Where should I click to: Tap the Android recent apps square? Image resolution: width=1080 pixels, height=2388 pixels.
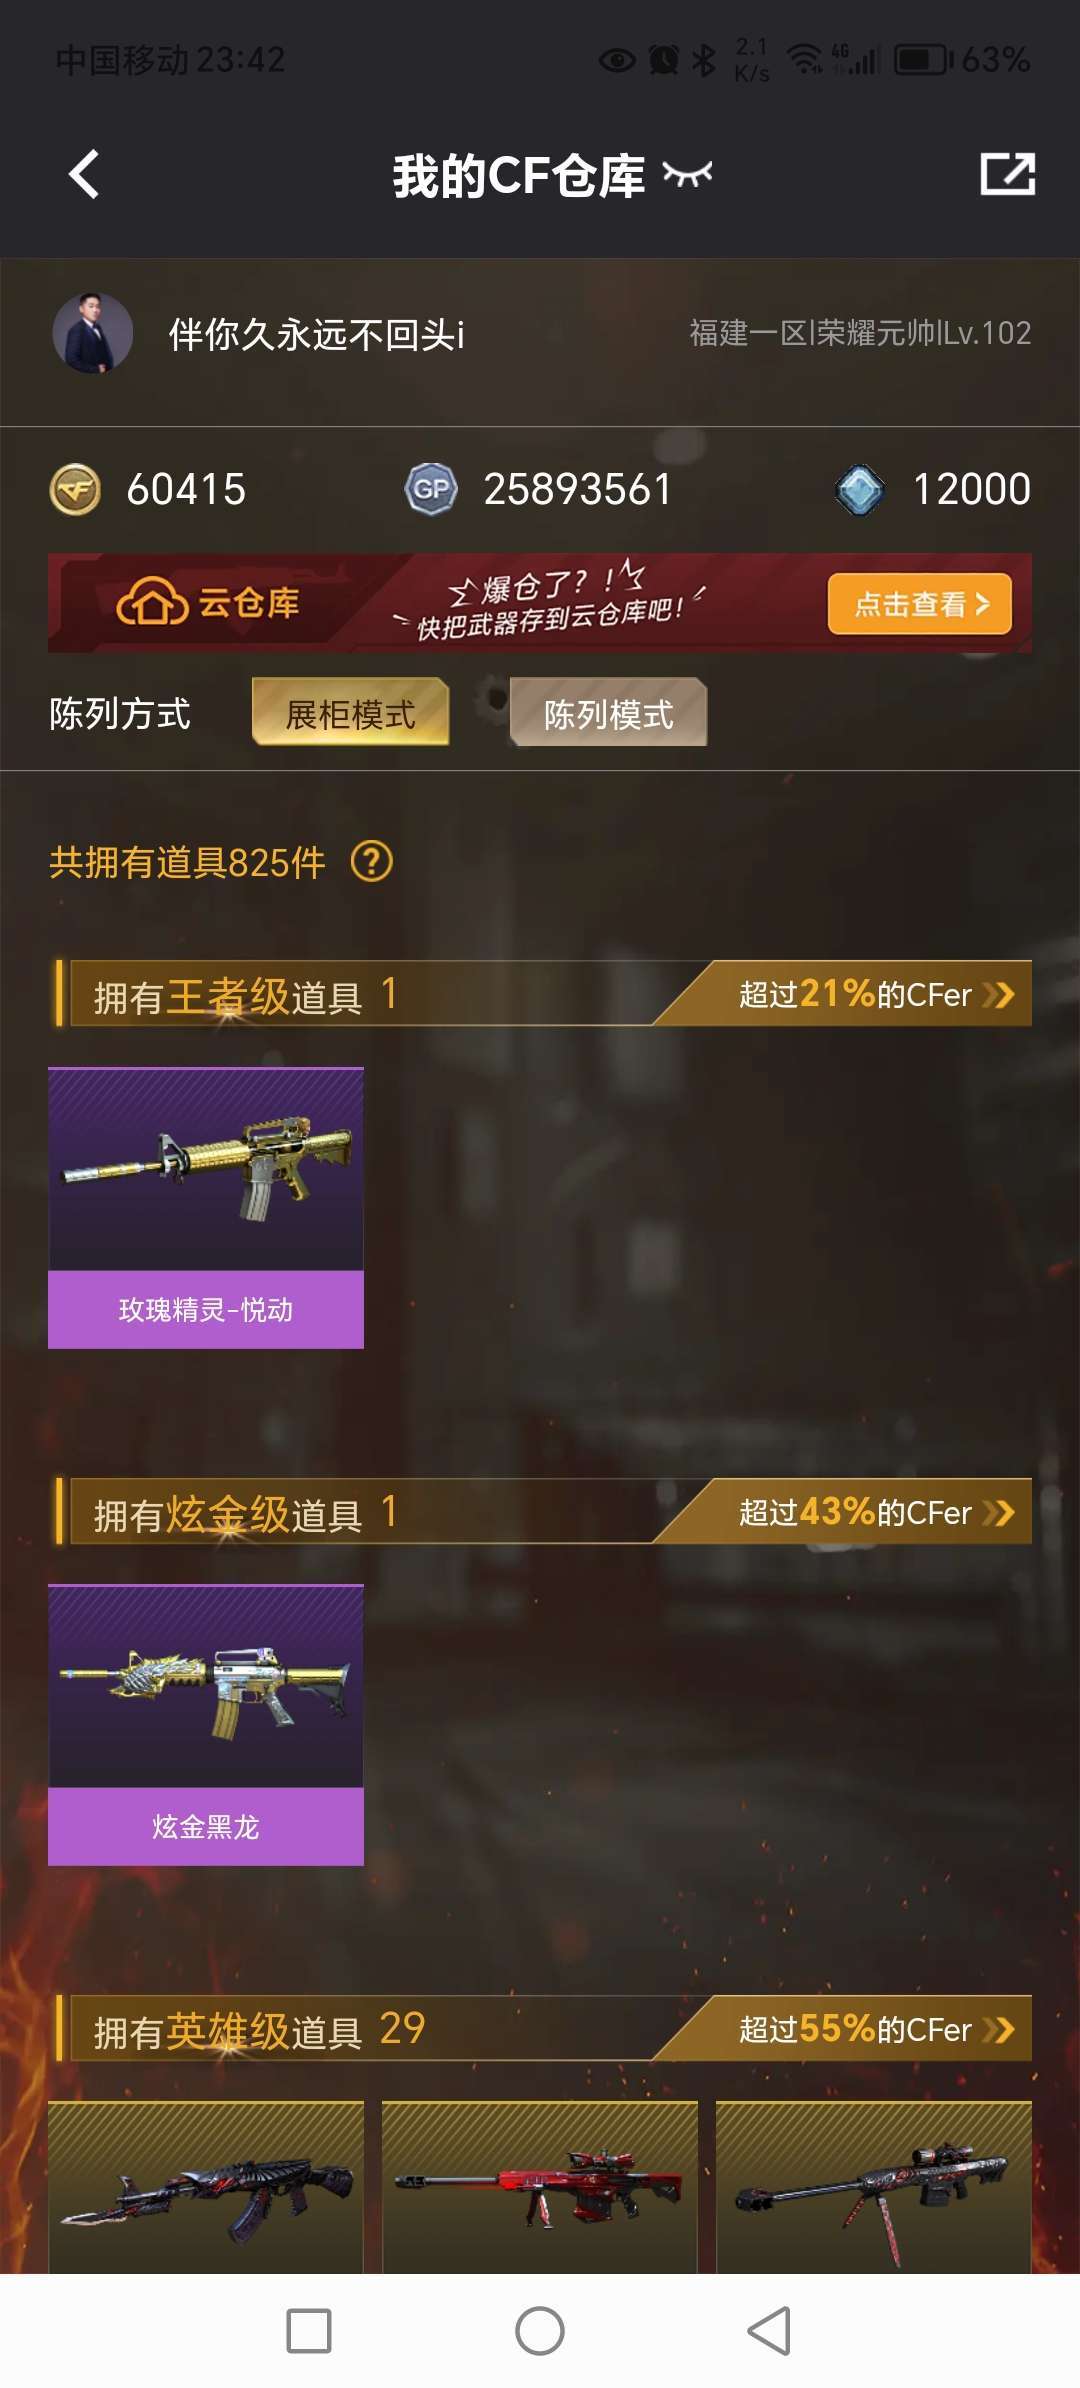309,2331
